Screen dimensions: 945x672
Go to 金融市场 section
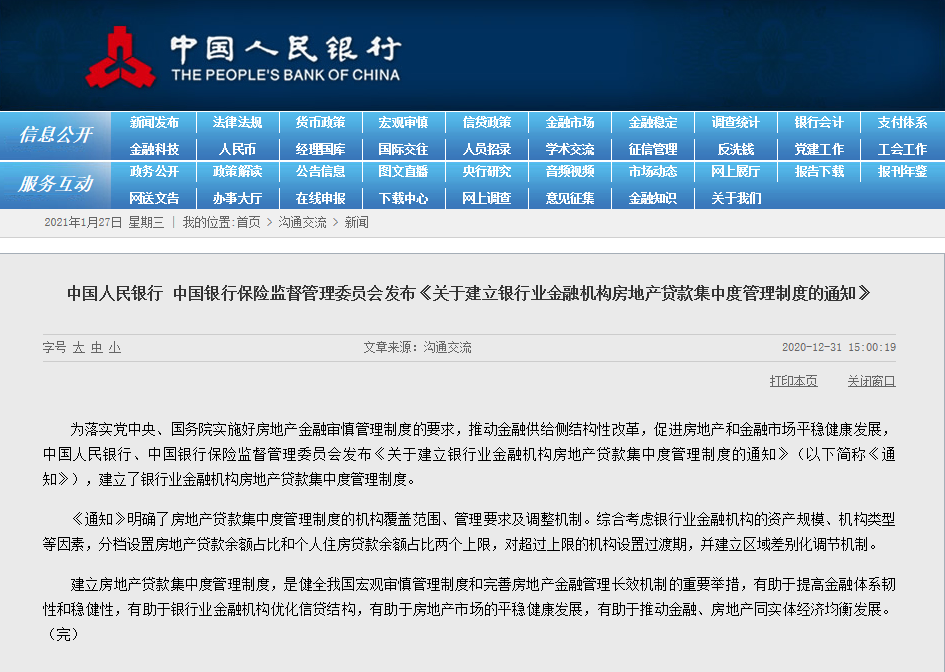[x=570, y=122]
